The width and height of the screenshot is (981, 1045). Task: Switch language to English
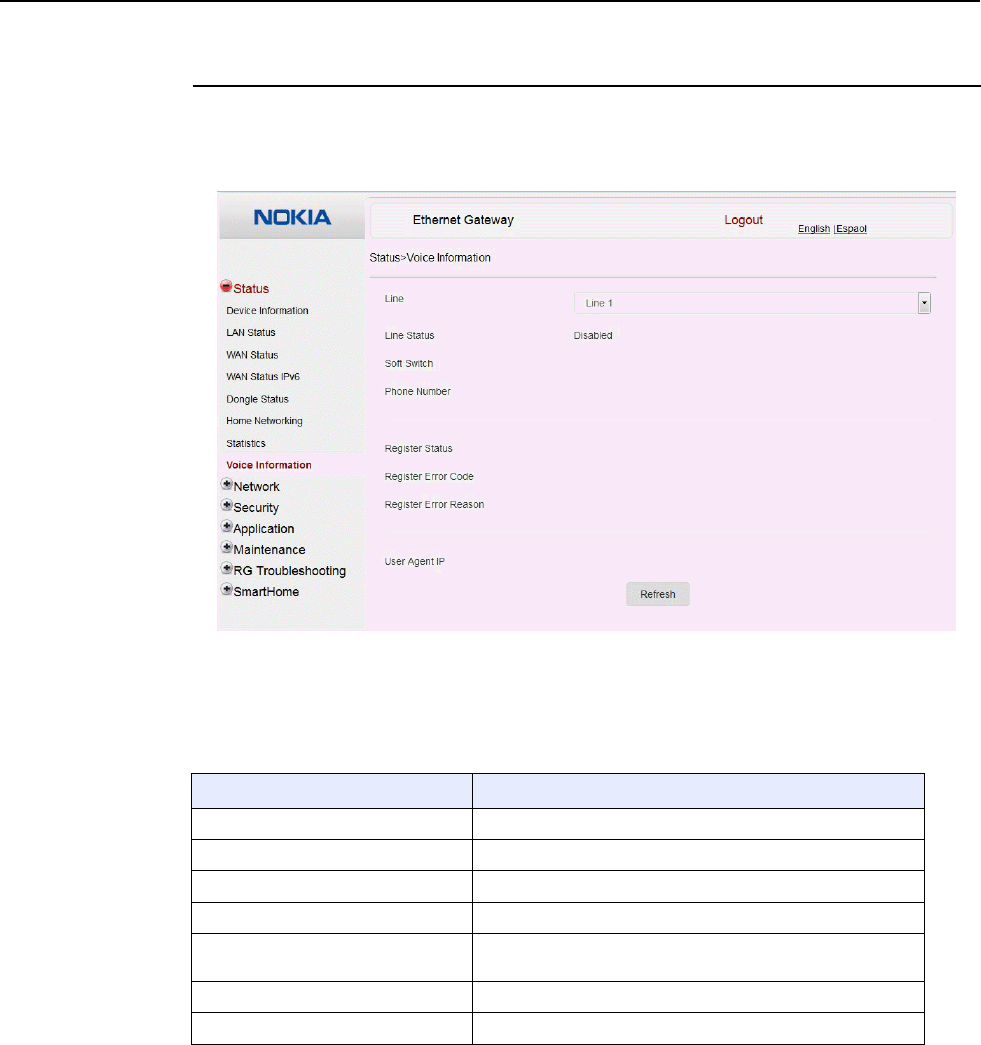click(x=814, y=229)
